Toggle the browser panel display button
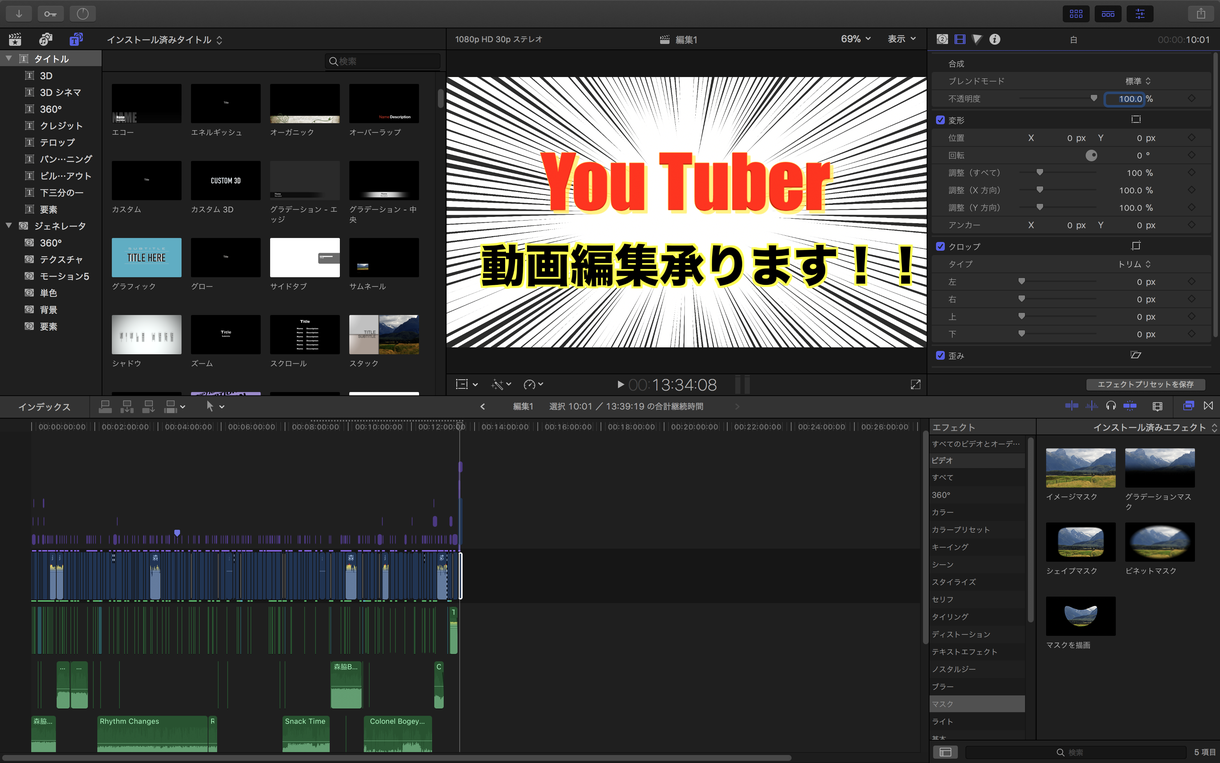This screenshot has height=763, width=1220. click(1076, 14)
